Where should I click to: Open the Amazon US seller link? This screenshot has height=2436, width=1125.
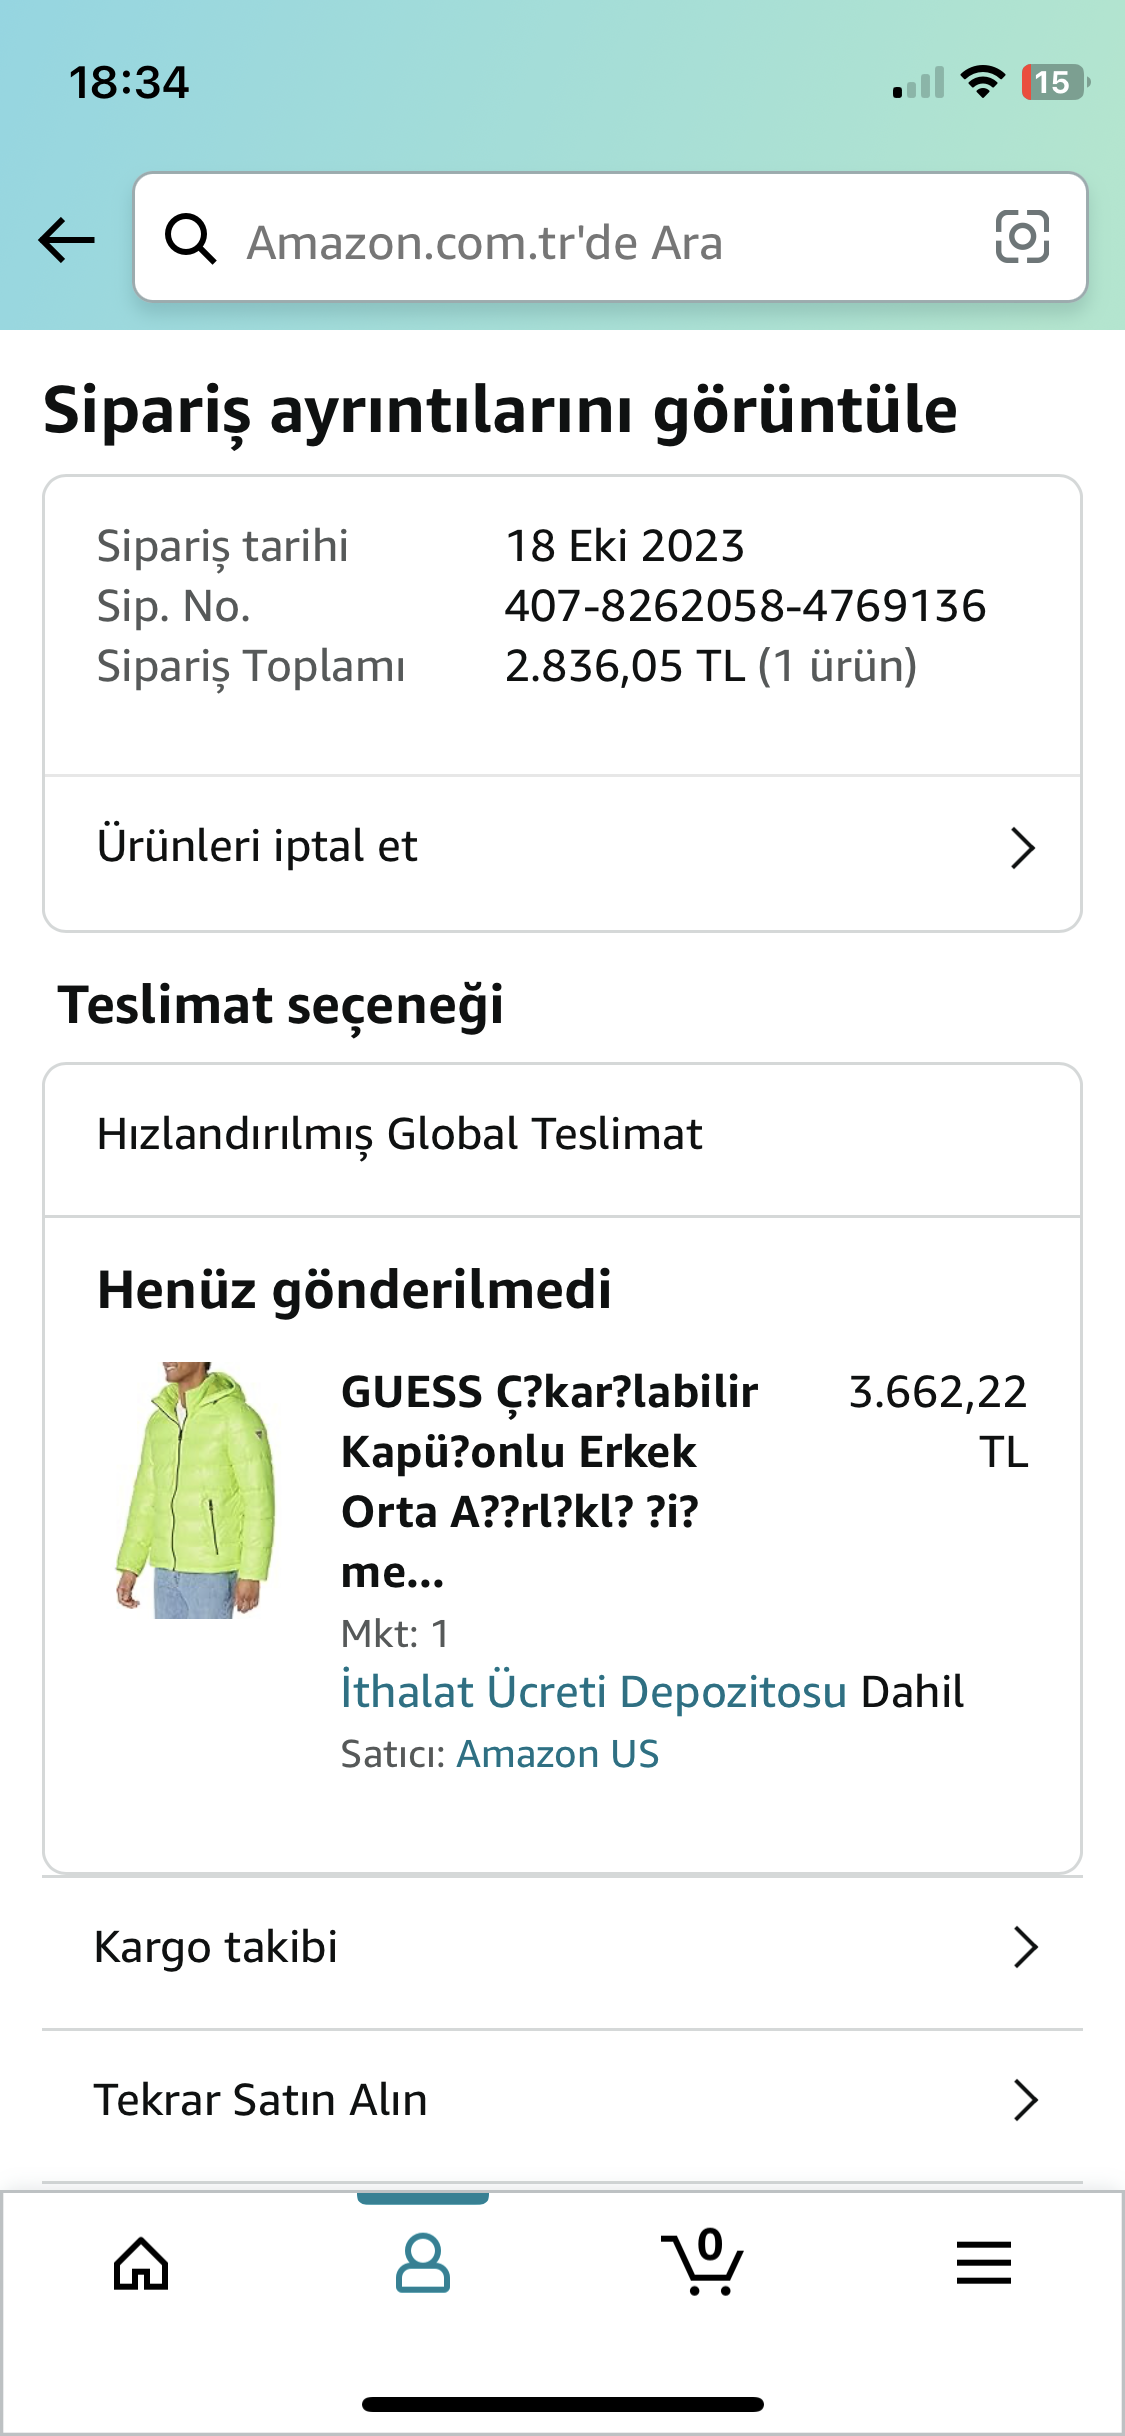(x=557, y=1754)
